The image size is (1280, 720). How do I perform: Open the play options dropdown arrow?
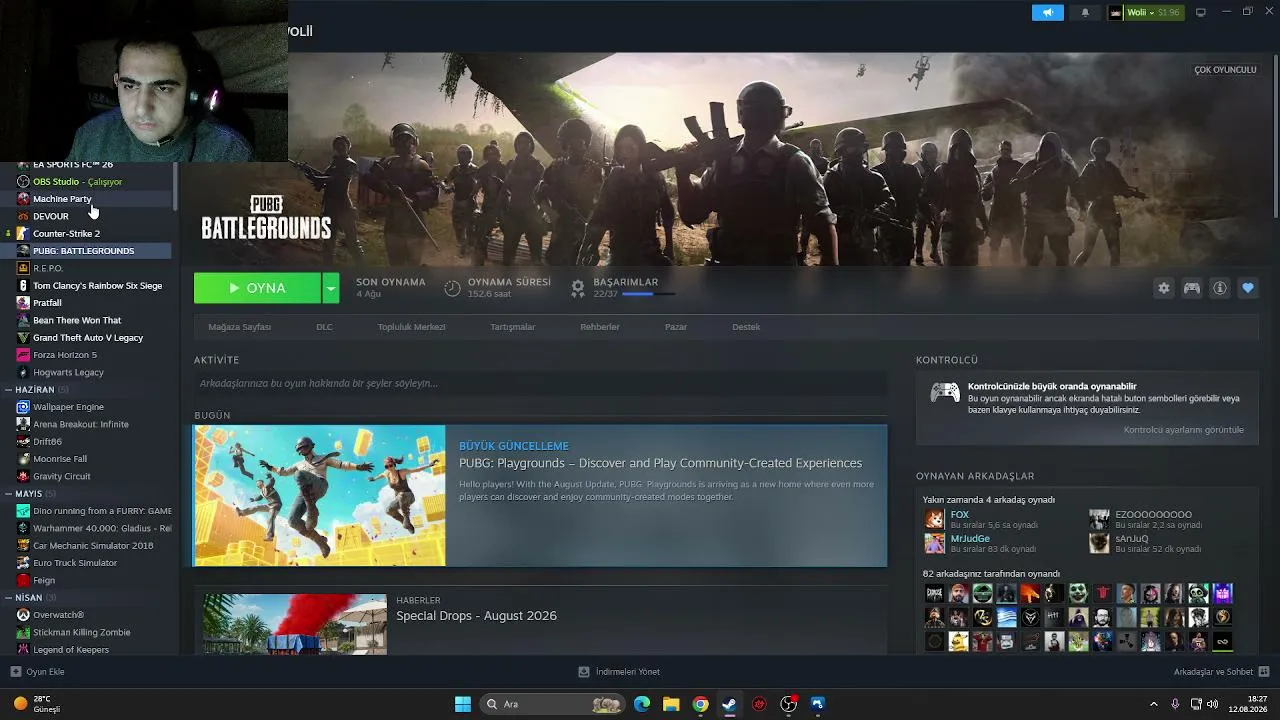click(330, 288)
